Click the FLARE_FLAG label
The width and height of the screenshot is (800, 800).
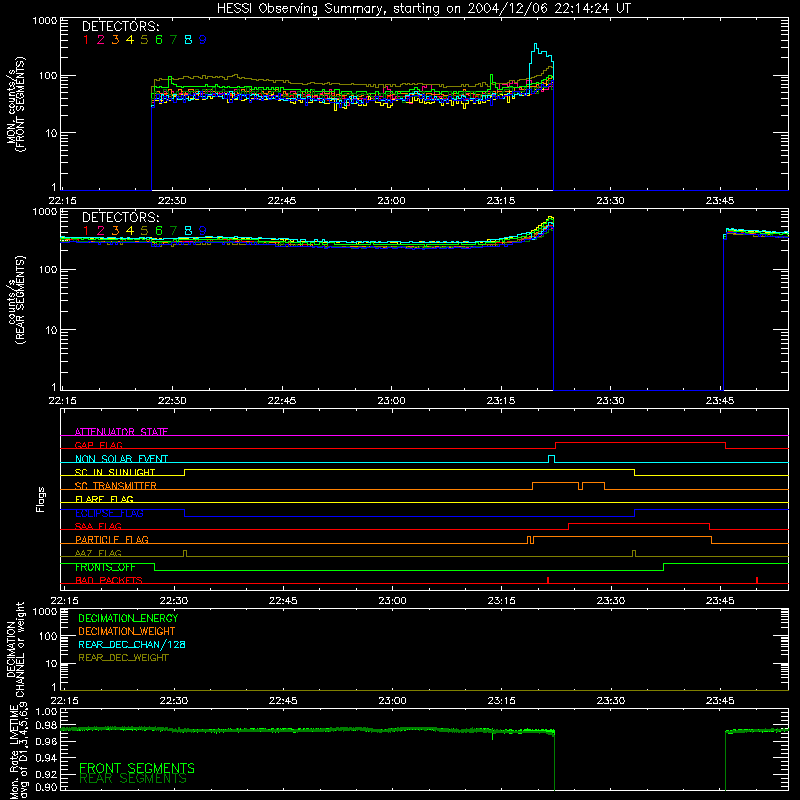point(104,499)
